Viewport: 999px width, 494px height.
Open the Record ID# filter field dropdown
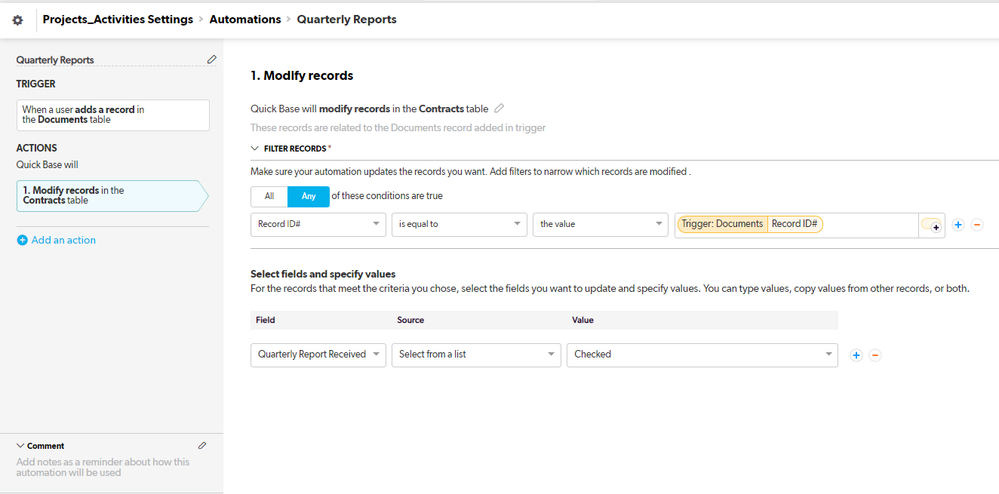[x=318, y=224]
